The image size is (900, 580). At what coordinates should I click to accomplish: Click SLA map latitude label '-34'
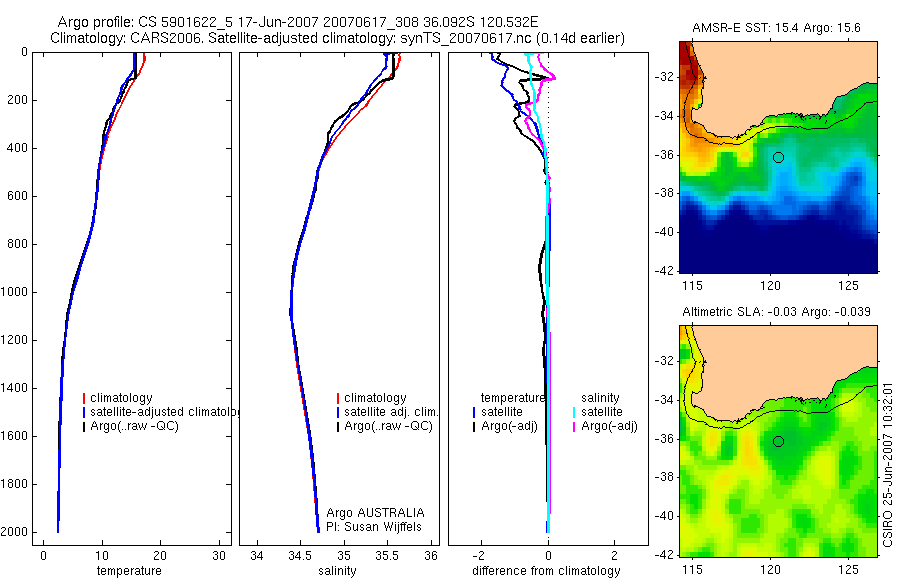point(665,400)
